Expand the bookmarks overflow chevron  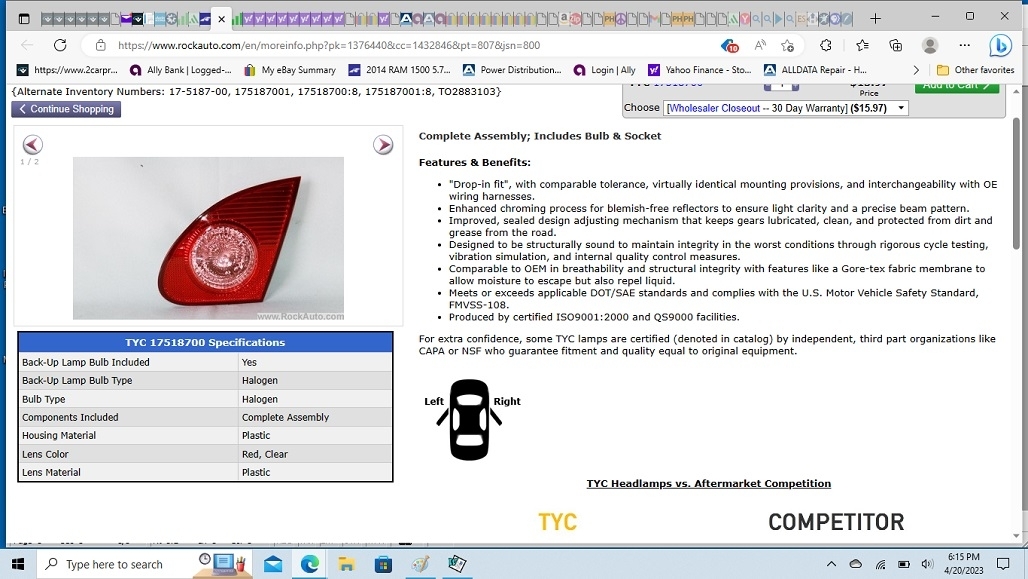(916, 70)
